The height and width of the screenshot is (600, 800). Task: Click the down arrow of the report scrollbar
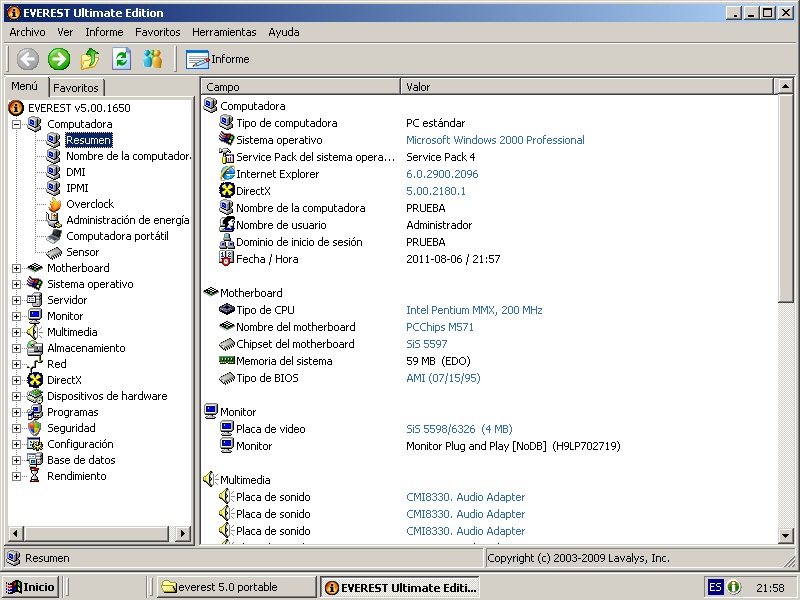point(785,536)
